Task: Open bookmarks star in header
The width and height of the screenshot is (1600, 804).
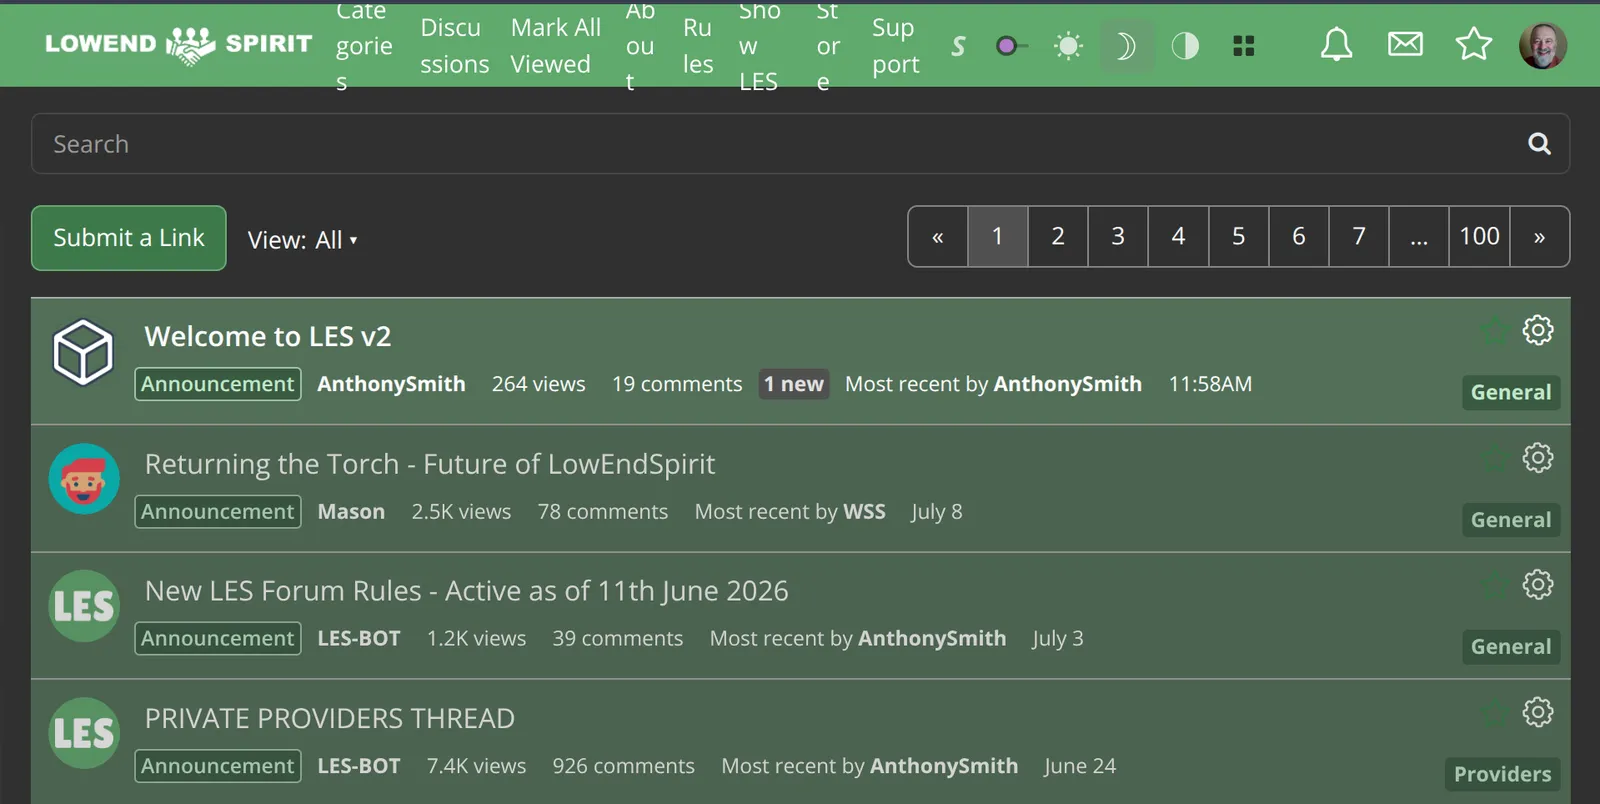Action: point(1473,44)
